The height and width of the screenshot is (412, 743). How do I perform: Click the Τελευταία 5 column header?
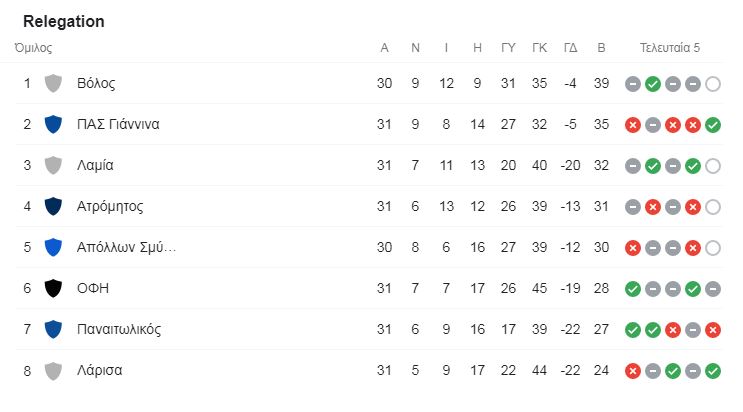(670, 48)
